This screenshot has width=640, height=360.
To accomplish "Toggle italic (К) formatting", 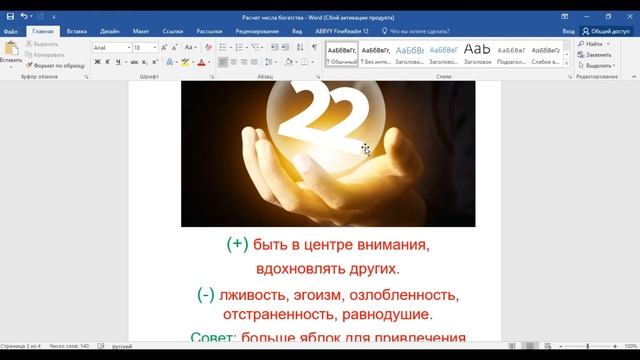I will 107,62.
